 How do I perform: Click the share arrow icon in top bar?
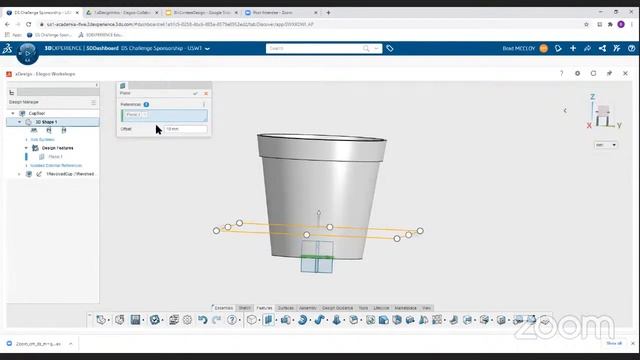(587, 49)
